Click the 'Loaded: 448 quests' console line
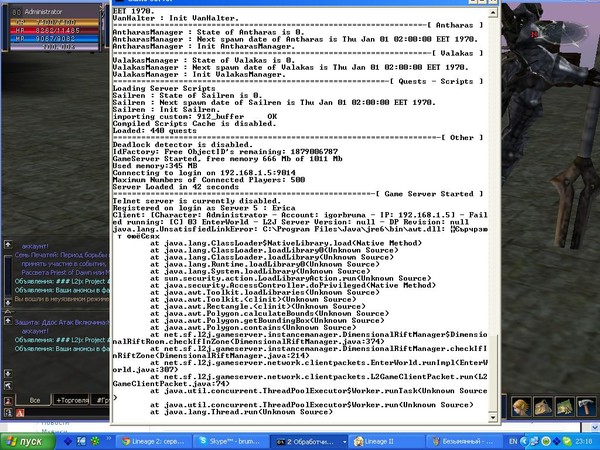 tap(154, 131)
